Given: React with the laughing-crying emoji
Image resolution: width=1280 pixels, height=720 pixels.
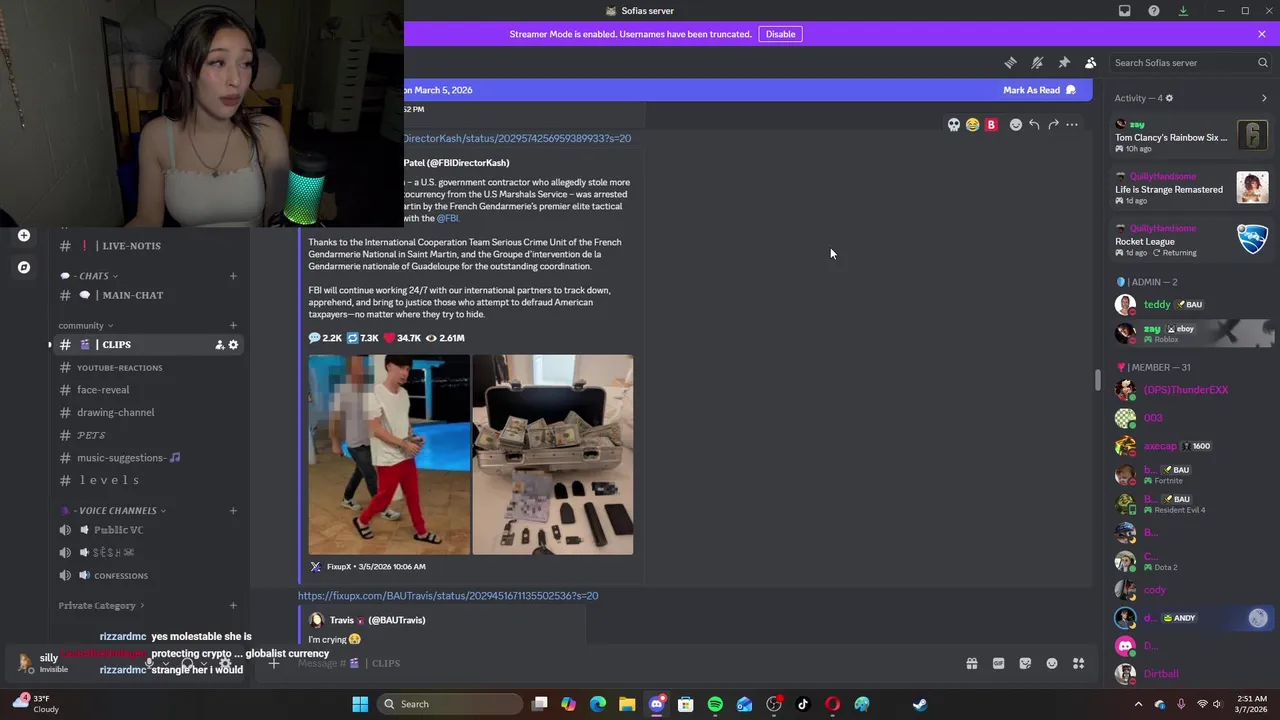Looking at the screenshot, I should [972, 125].
